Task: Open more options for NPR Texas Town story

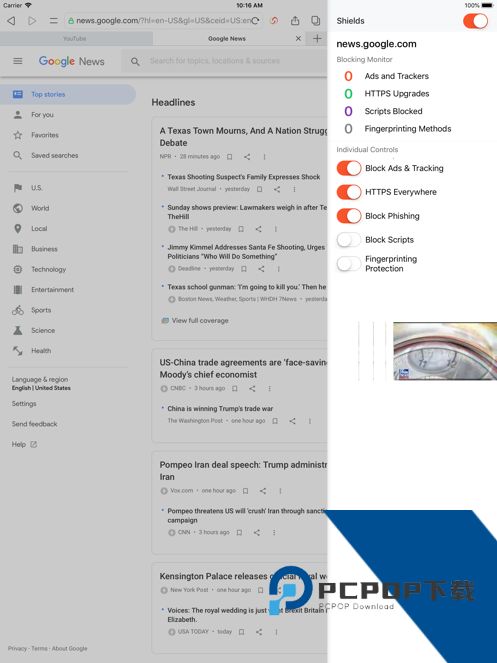Action: pos(264,157)
